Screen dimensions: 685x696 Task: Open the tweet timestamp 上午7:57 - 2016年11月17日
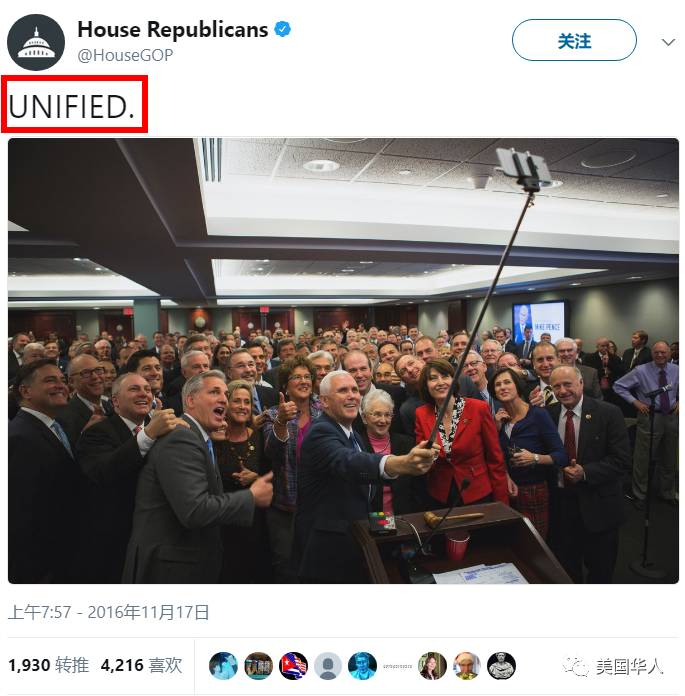click(x=109, y=612)
